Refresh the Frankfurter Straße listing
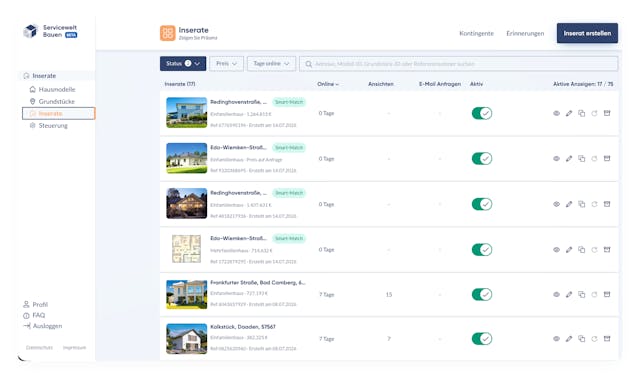The height and width of the screenshot is (379, 640). (x=594, y=294)
